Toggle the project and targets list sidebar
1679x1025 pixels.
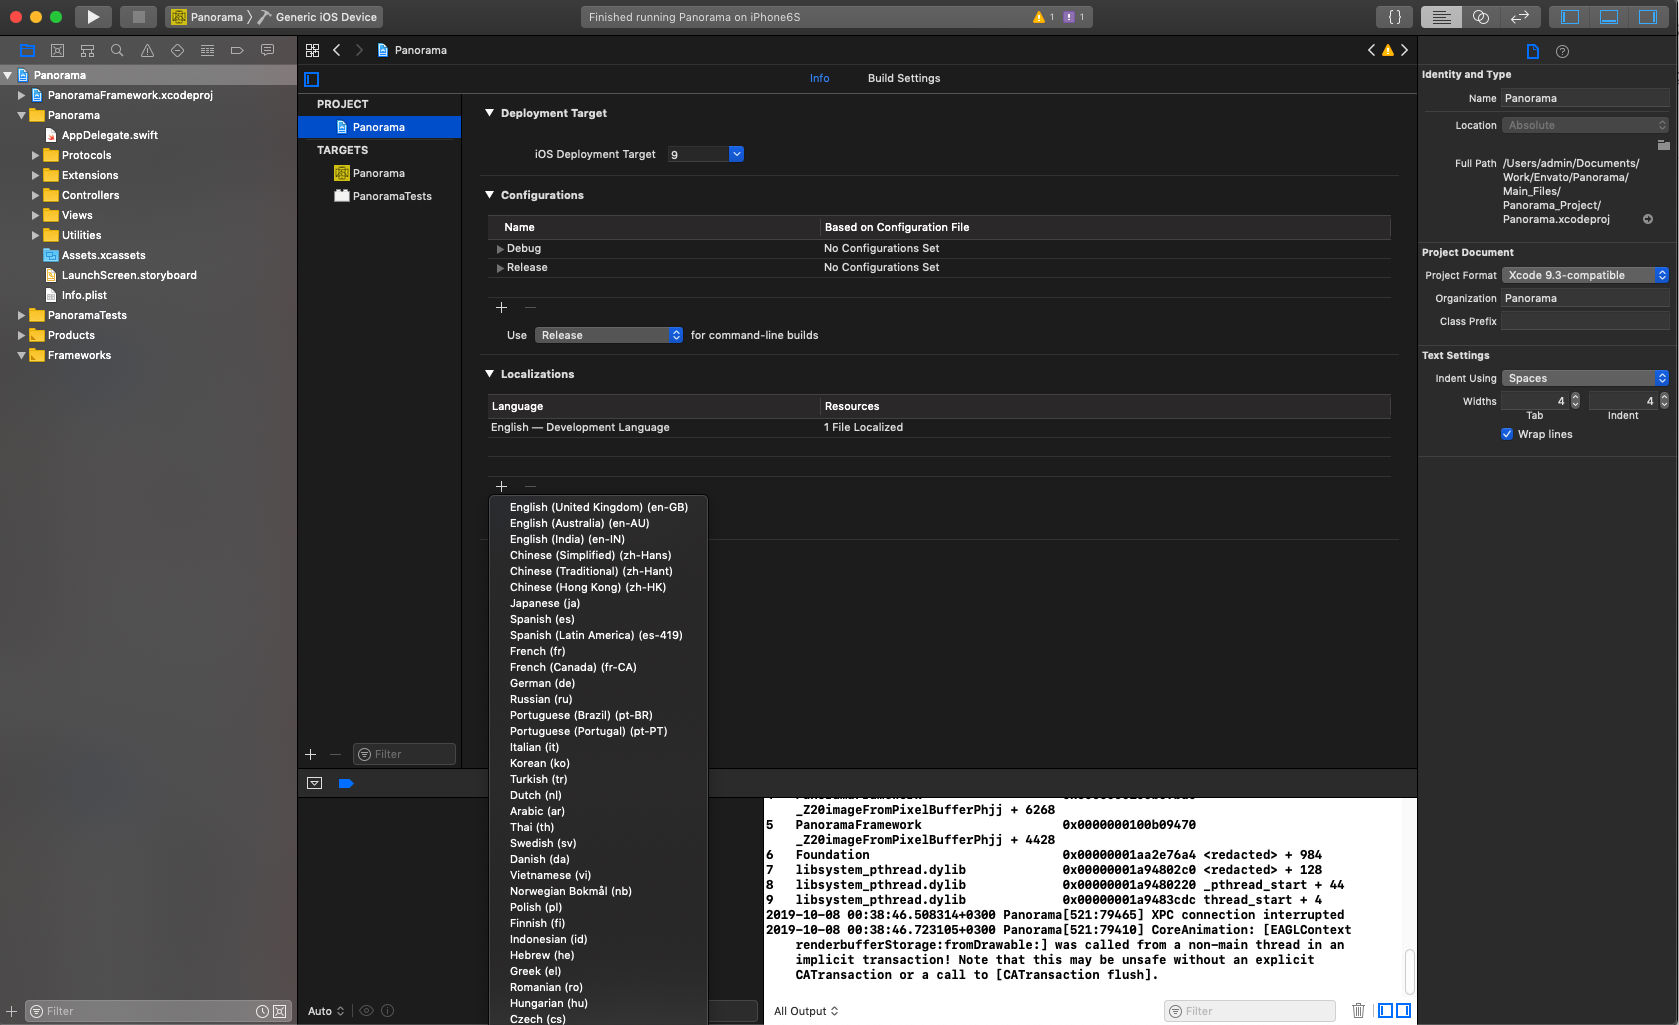pos(312,79)
